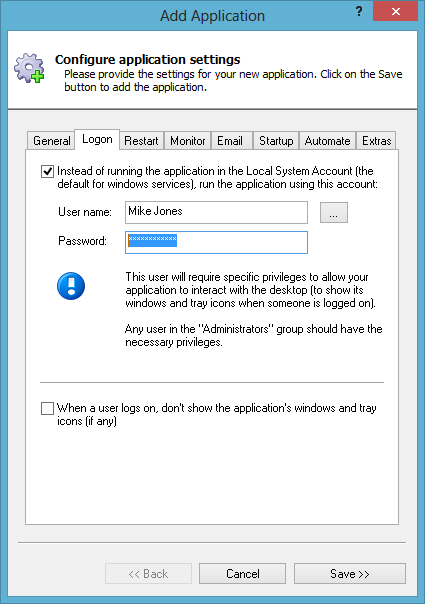The image size is (425, 604).
Task: Open the Email tab
Action: 230,141
